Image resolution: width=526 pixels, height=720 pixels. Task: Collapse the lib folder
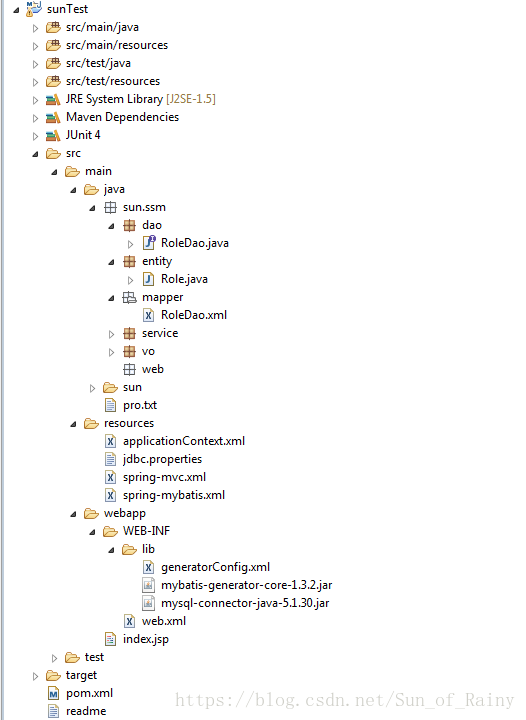[x=111, y=550]
